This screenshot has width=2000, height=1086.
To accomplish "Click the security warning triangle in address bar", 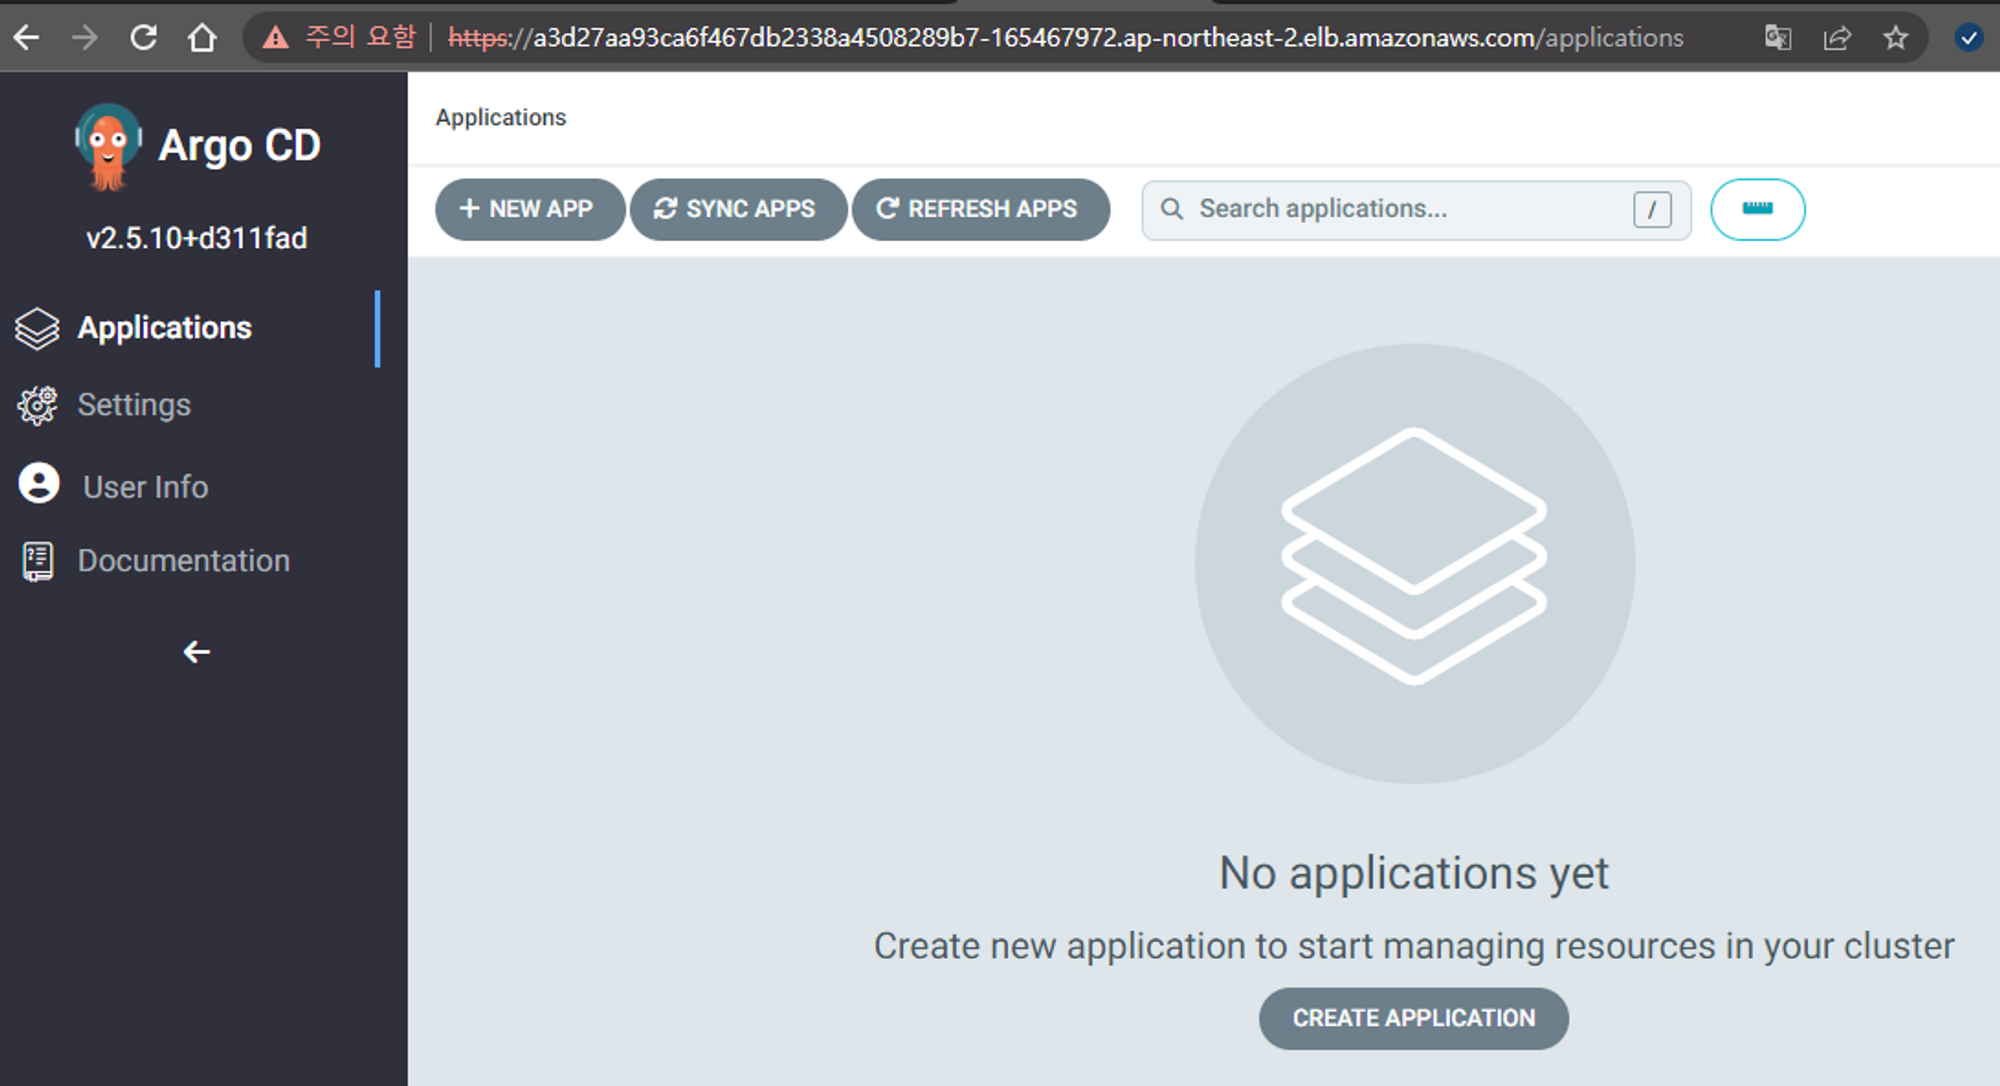I will click(275, 38).
